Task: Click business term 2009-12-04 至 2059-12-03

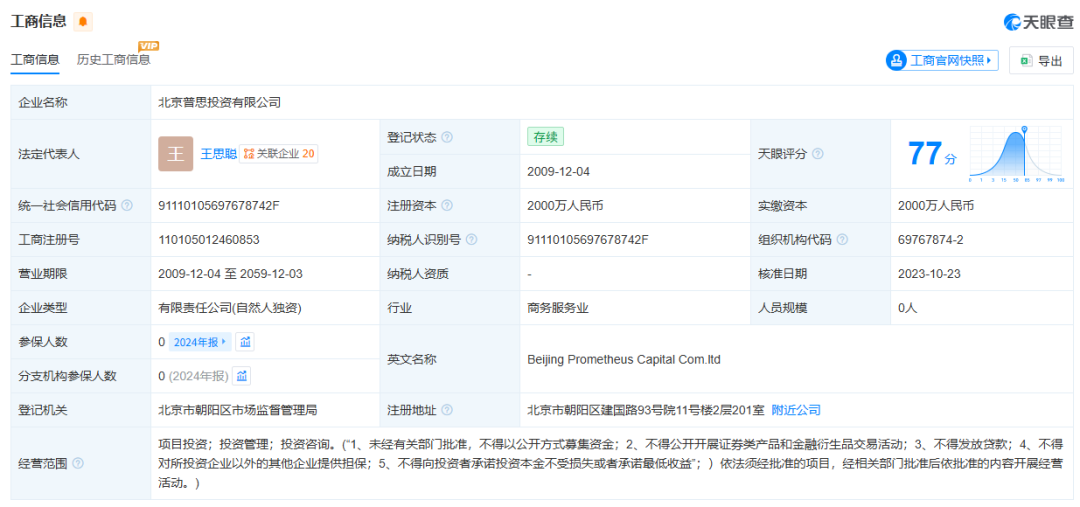Action: tap(230, 273)
